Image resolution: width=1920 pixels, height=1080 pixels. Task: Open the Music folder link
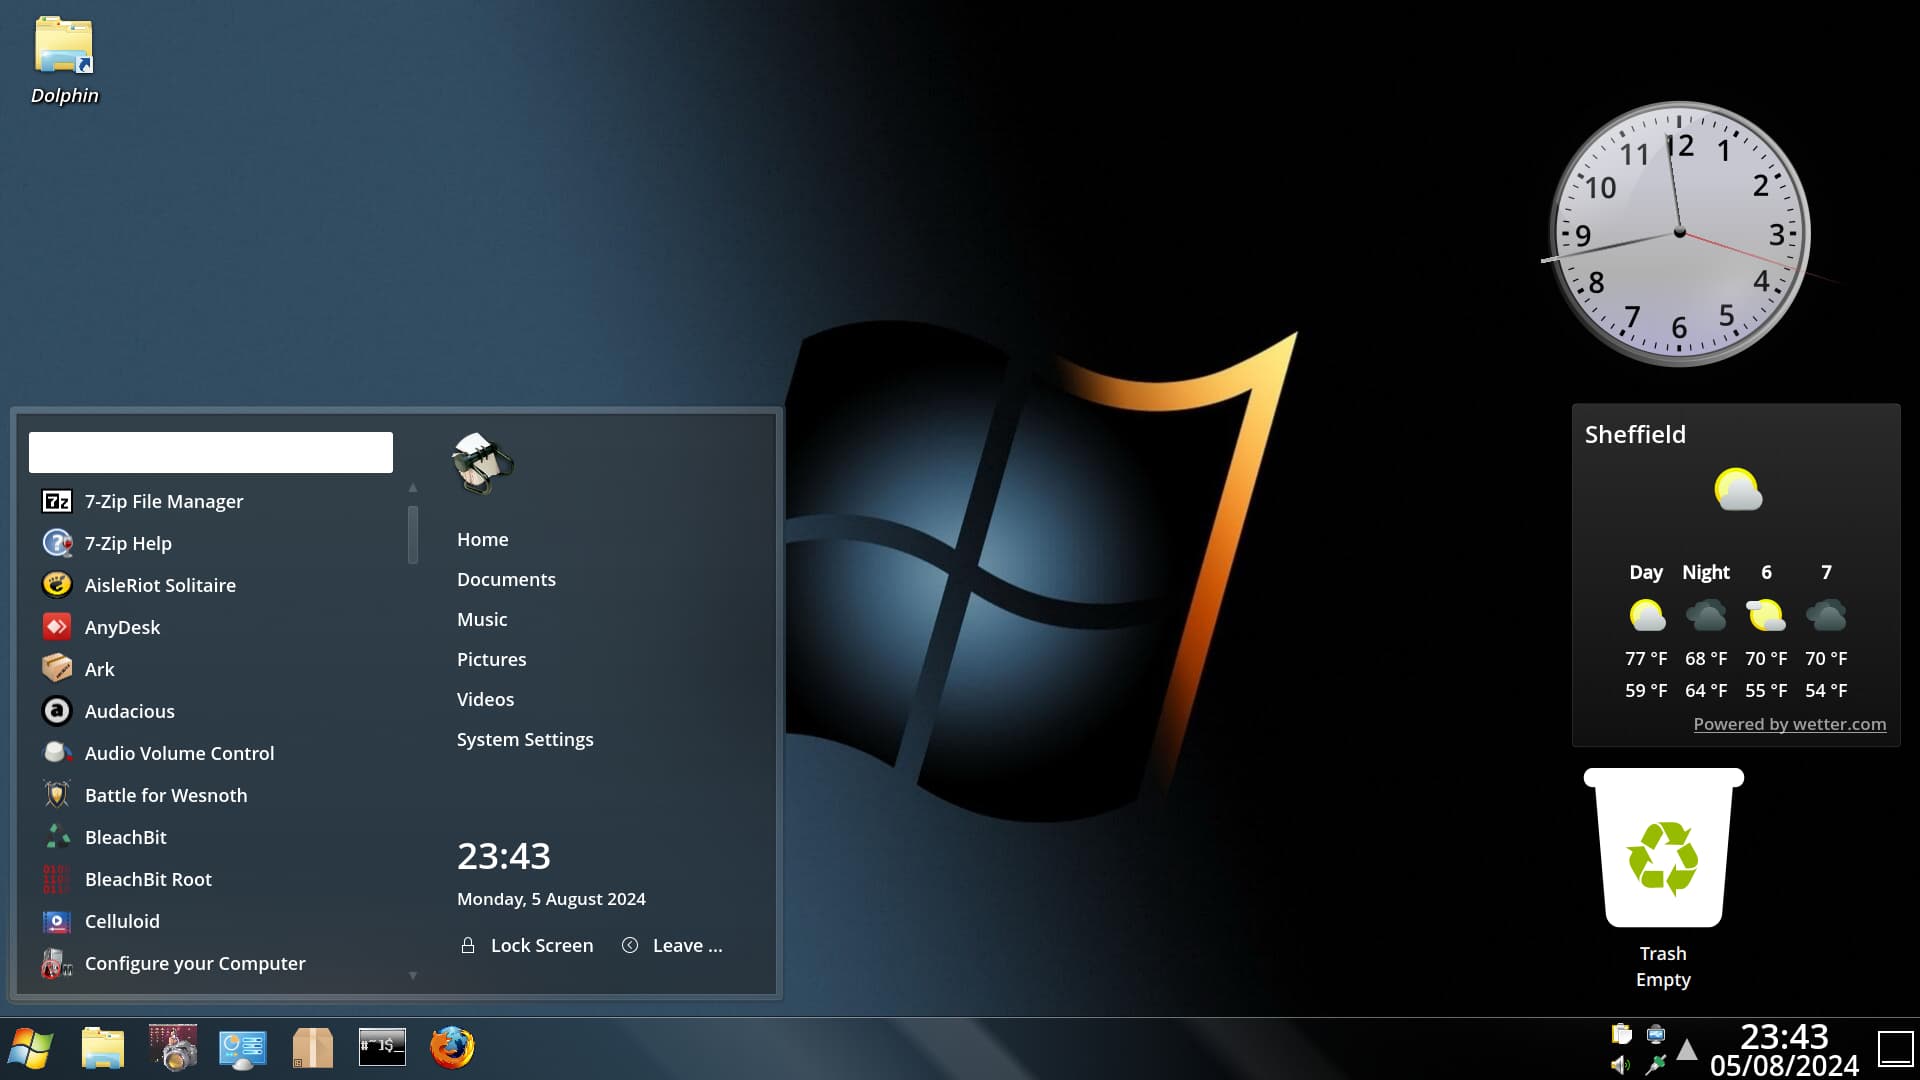(x=482, y=619)
